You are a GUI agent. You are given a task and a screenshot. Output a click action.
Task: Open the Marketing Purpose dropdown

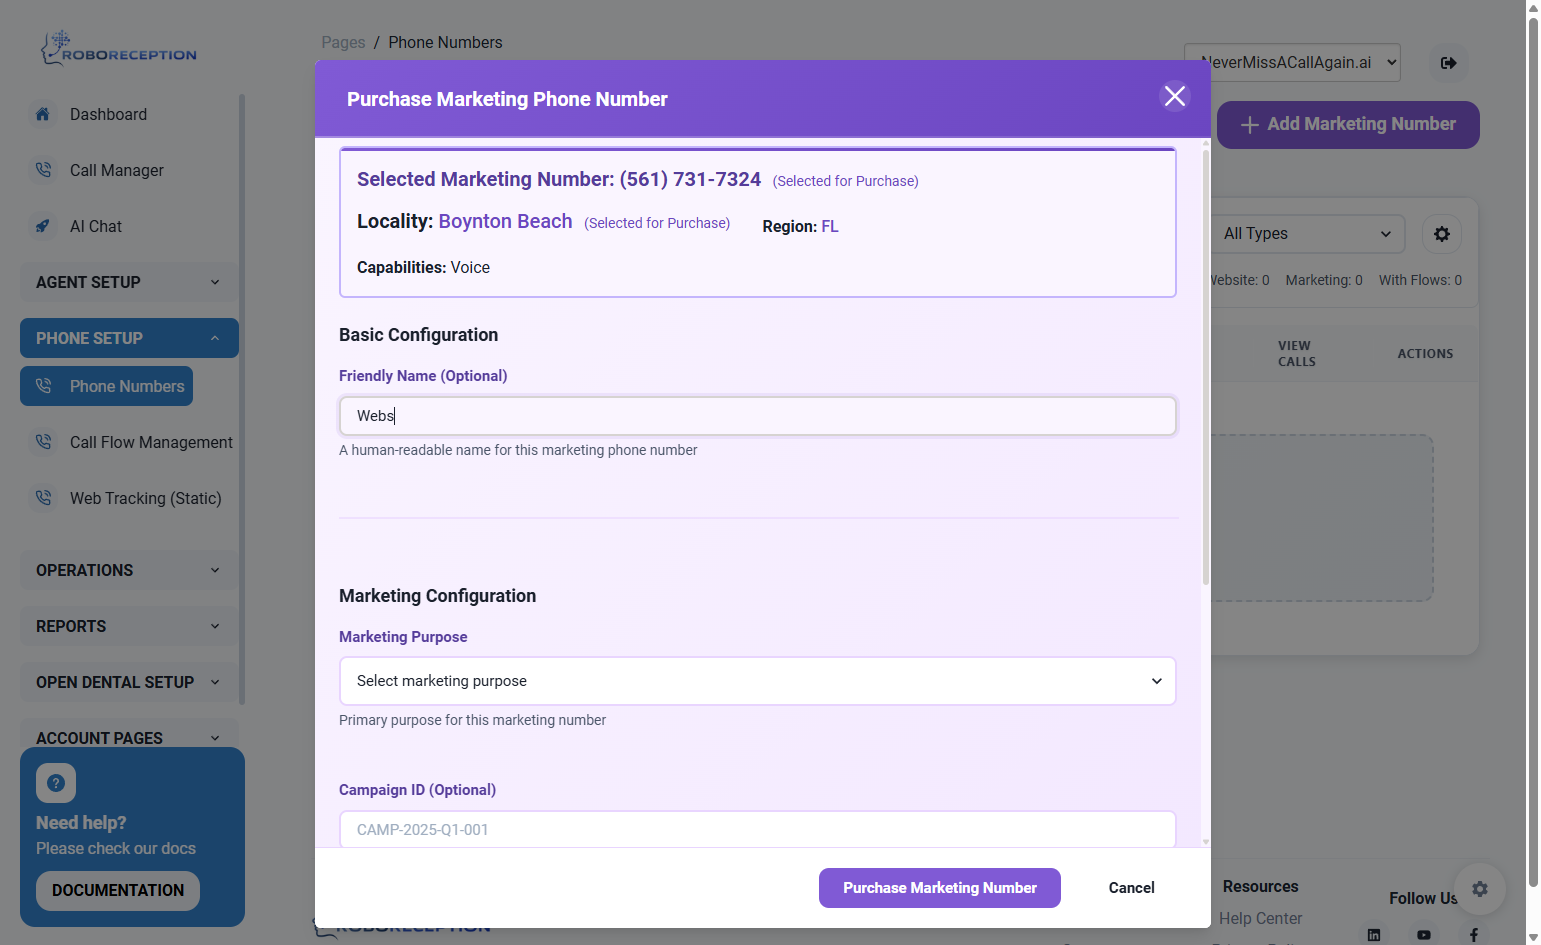tap(758, 681)
